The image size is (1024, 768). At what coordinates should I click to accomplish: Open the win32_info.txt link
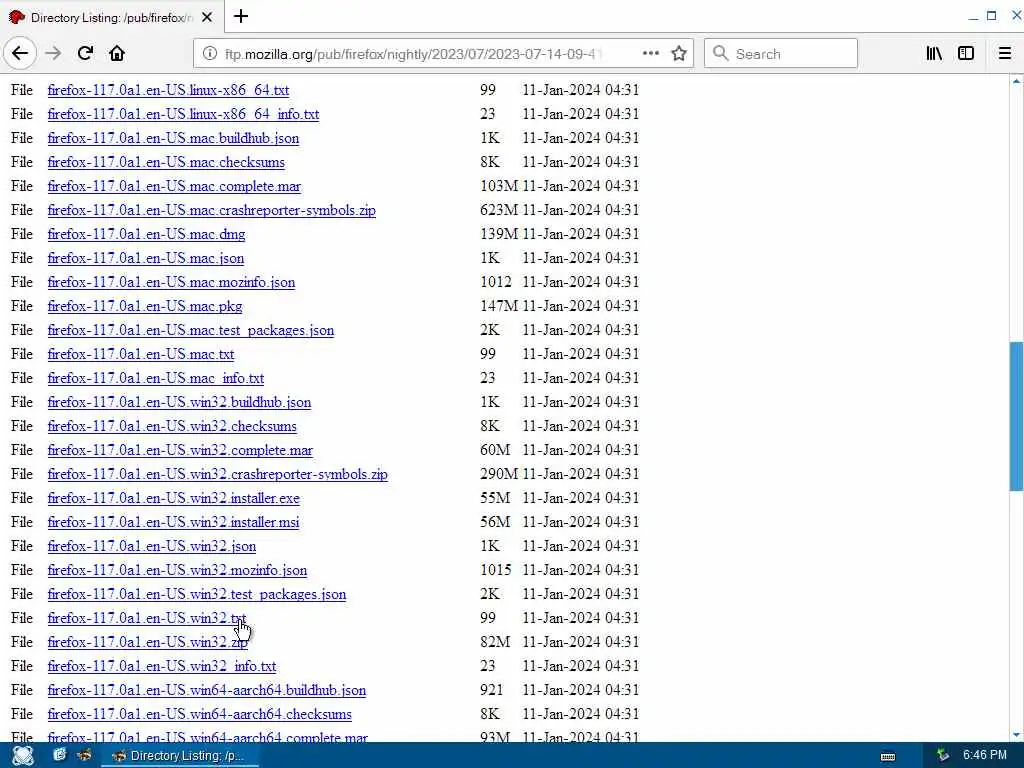pos(162,667)
